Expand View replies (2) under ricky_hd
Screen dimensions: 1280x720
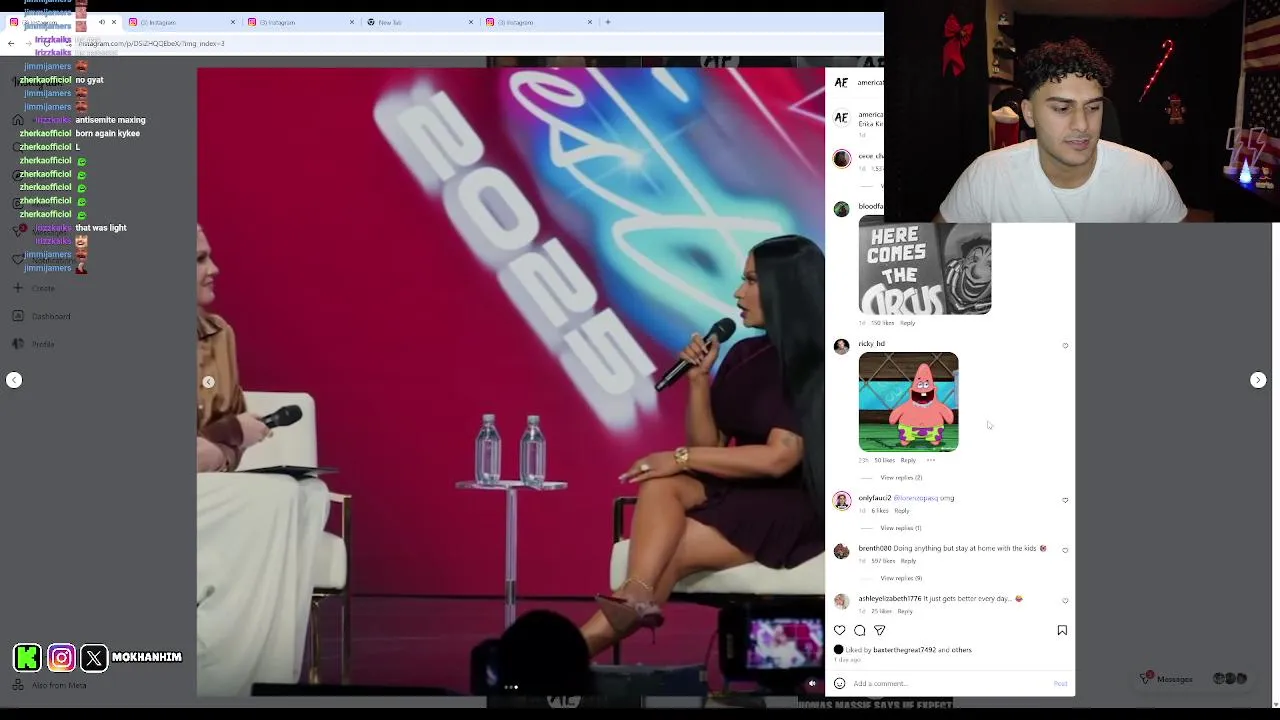[901, 478]
